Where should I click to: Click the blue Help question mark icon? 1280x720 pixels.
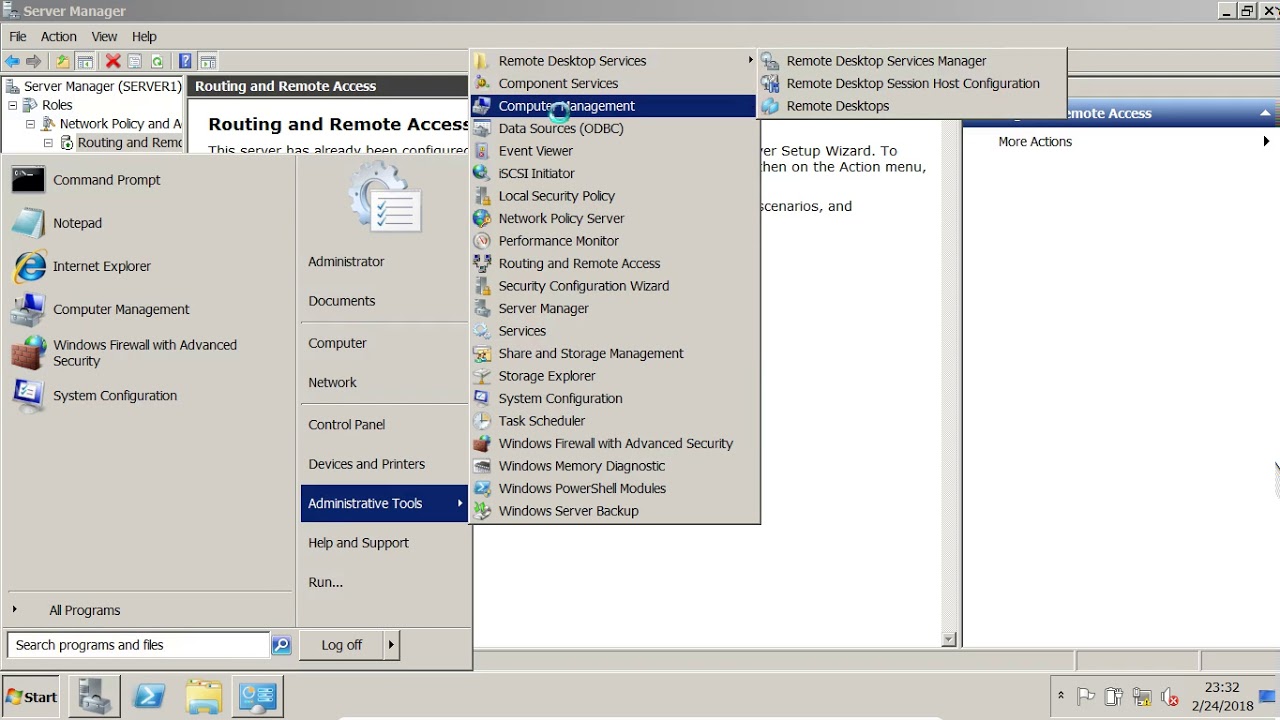185,61
